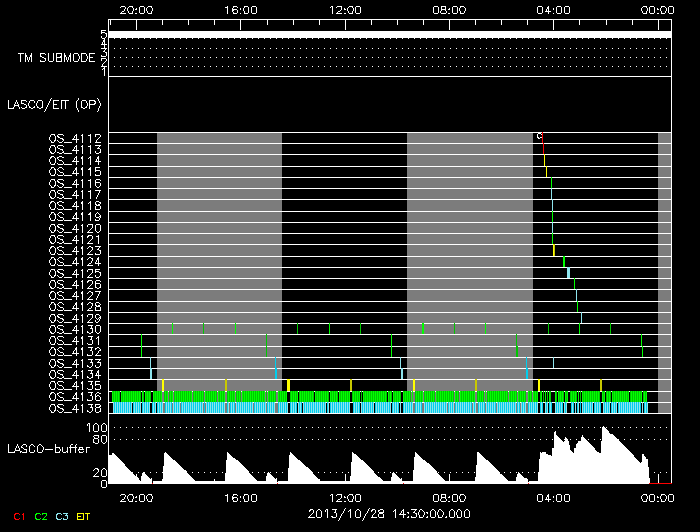Select the OS_4131 row label

pos(75,341)
